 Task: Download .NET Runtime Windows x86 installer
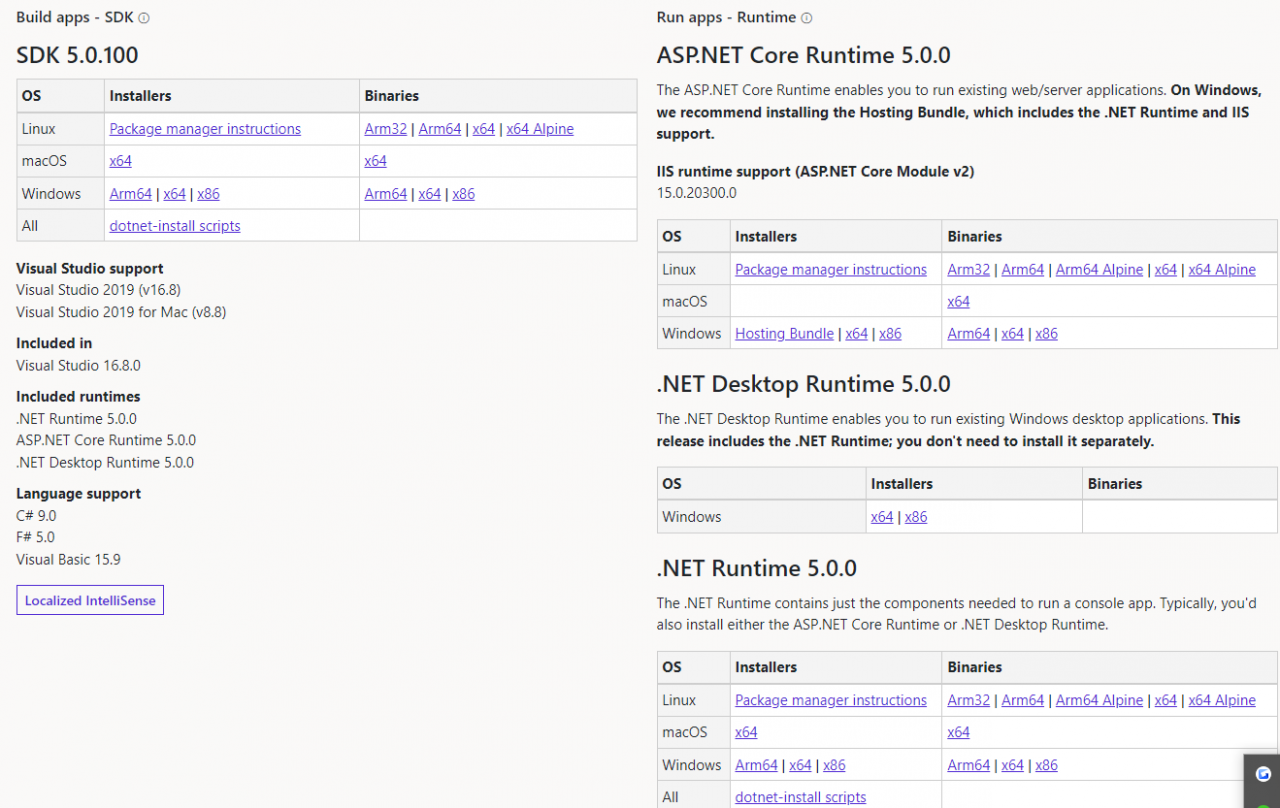point(835,765)
